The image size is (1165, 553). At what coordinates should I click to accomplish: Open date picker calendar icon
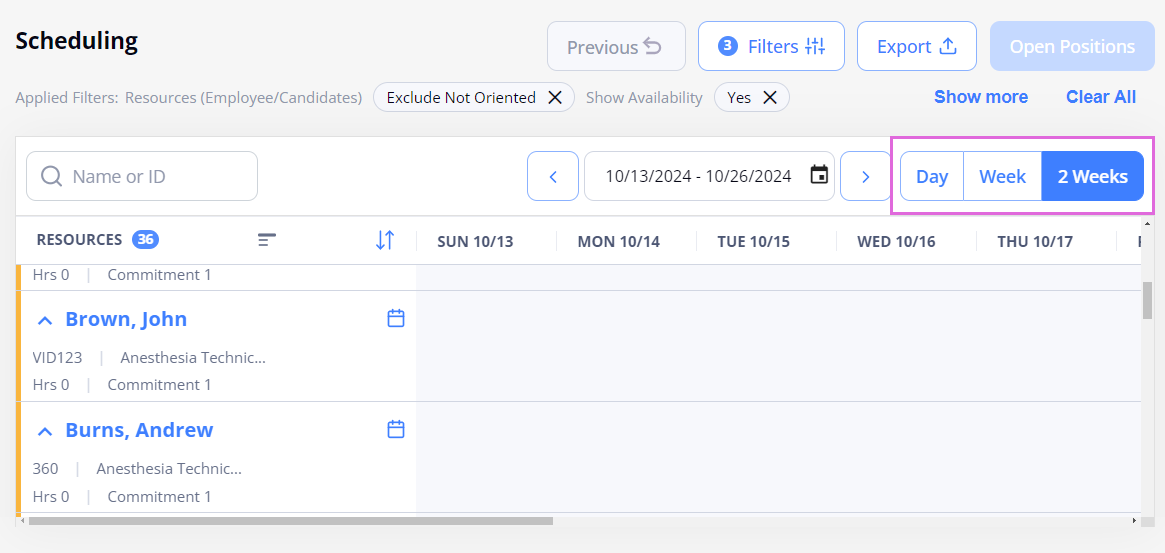coord(819,176)
